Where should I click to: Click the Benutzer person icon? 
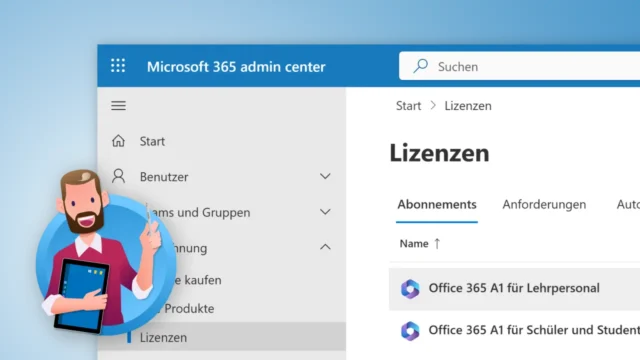pos(118,176)
